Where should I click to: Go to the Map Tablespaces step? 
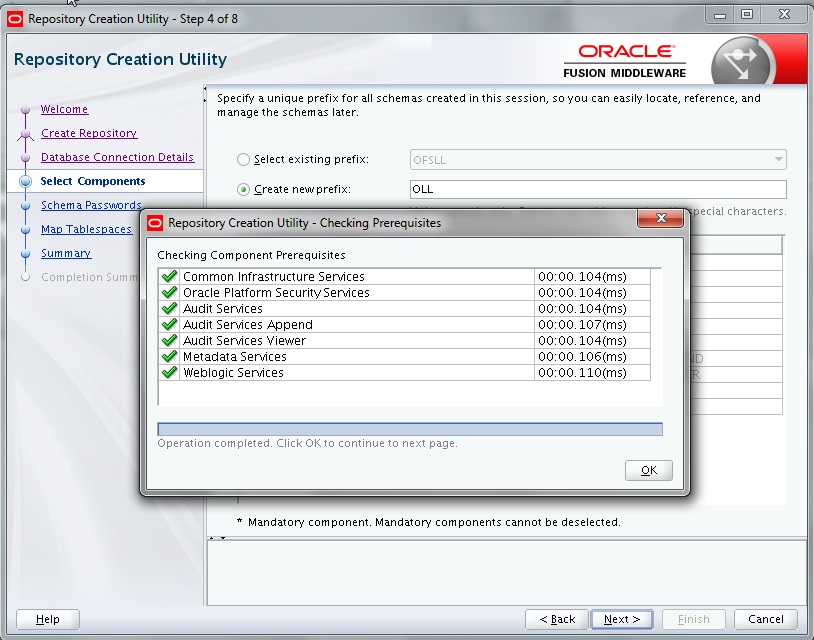(x=86, y=229)
